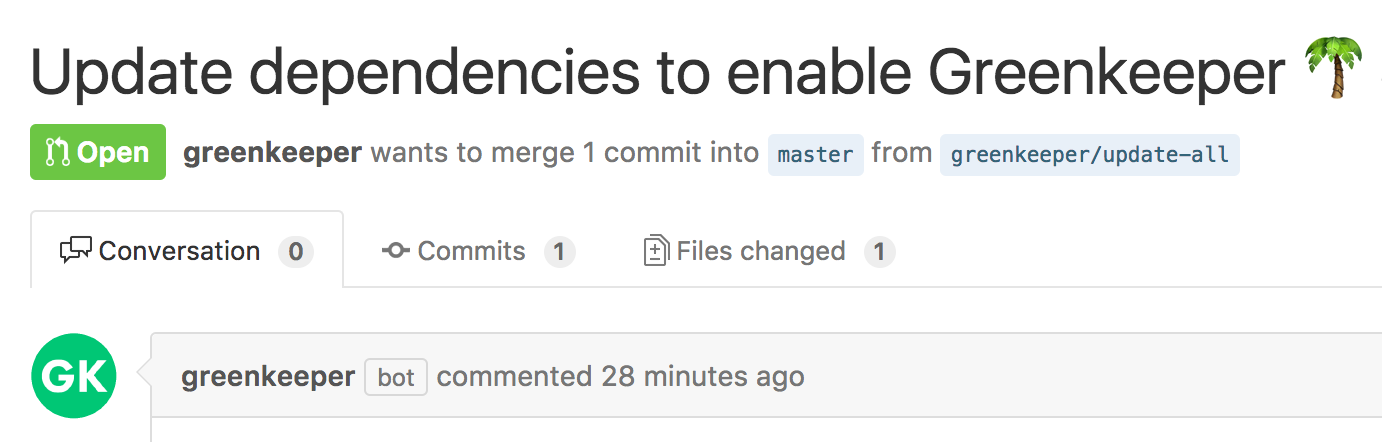Screen dimensions: 1382x442
Task: Click the 28 minutes ago timestamp
Action: 703,377
